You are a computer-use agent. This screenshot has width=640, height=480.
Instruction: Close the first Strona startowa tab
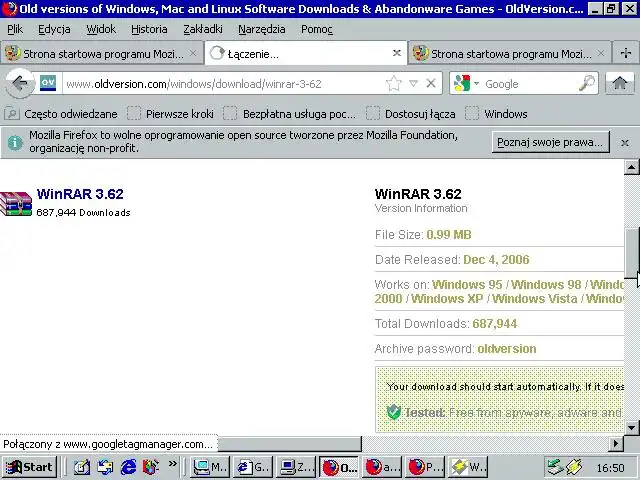pos(193,53)
